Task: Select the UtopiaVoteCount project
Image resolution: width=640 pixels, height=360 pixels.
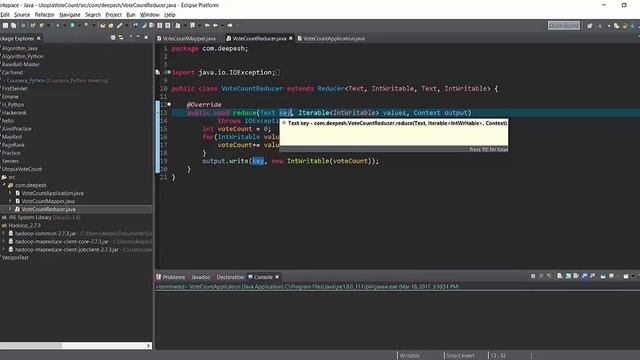Action: coord(22,169)
